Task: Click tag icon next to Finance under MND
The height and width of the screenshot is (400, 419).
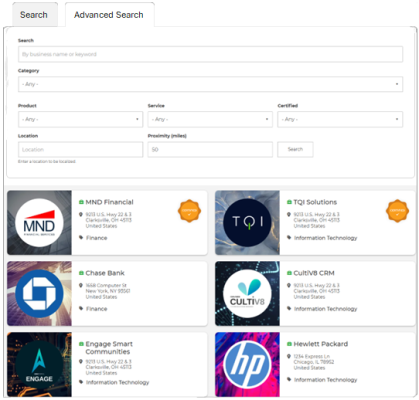Action: click(81, 238)
